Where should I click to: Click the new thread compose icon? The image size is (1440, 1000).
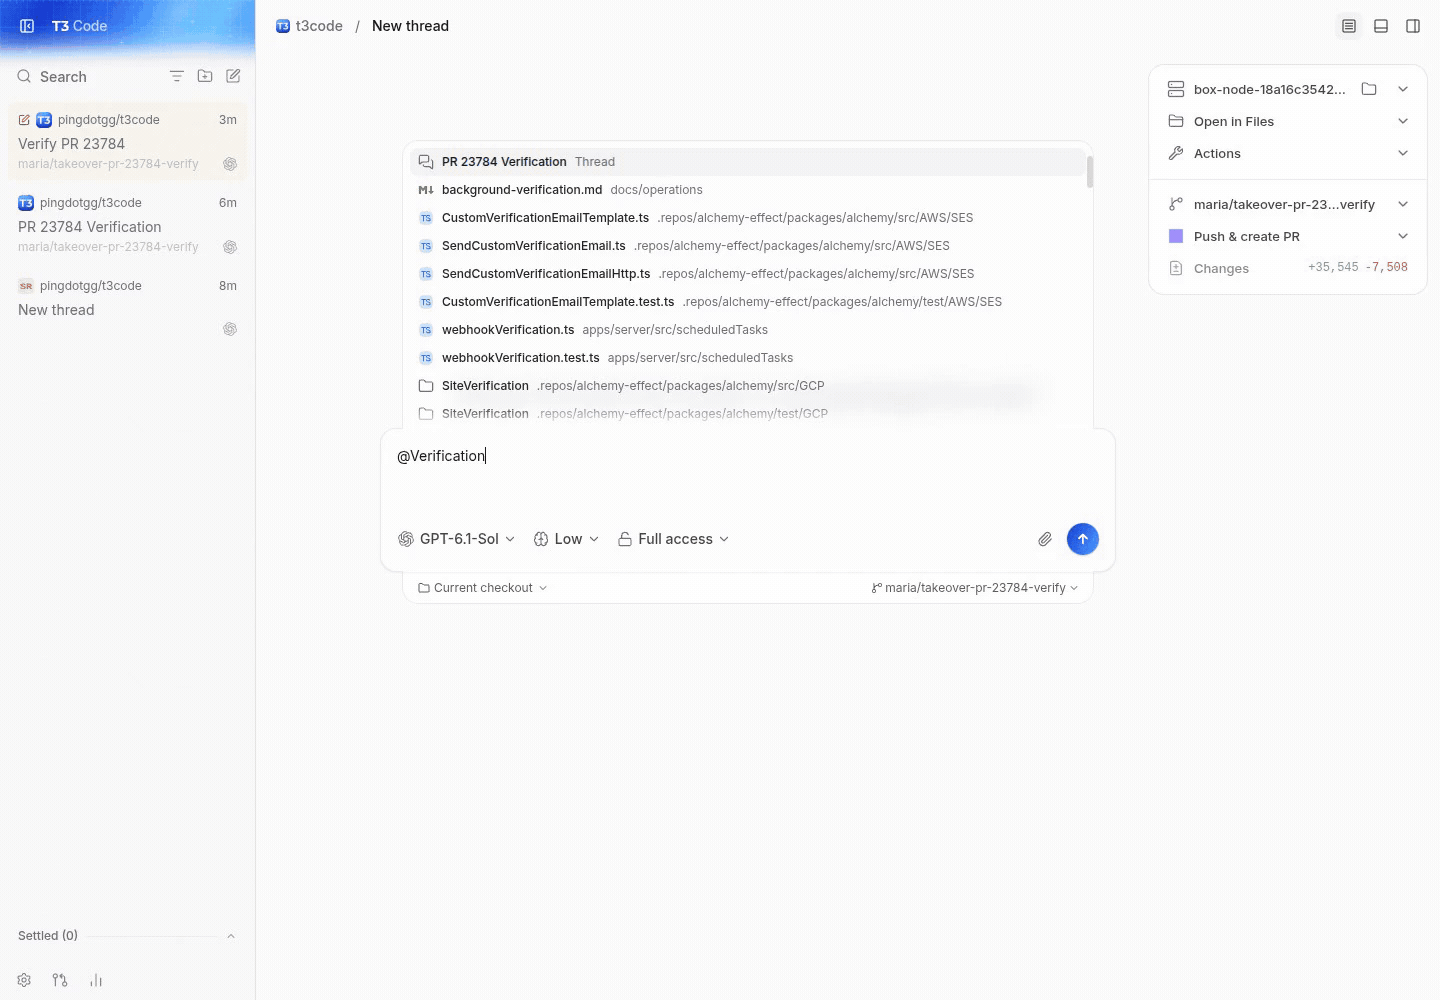click(x=233, y=76)
